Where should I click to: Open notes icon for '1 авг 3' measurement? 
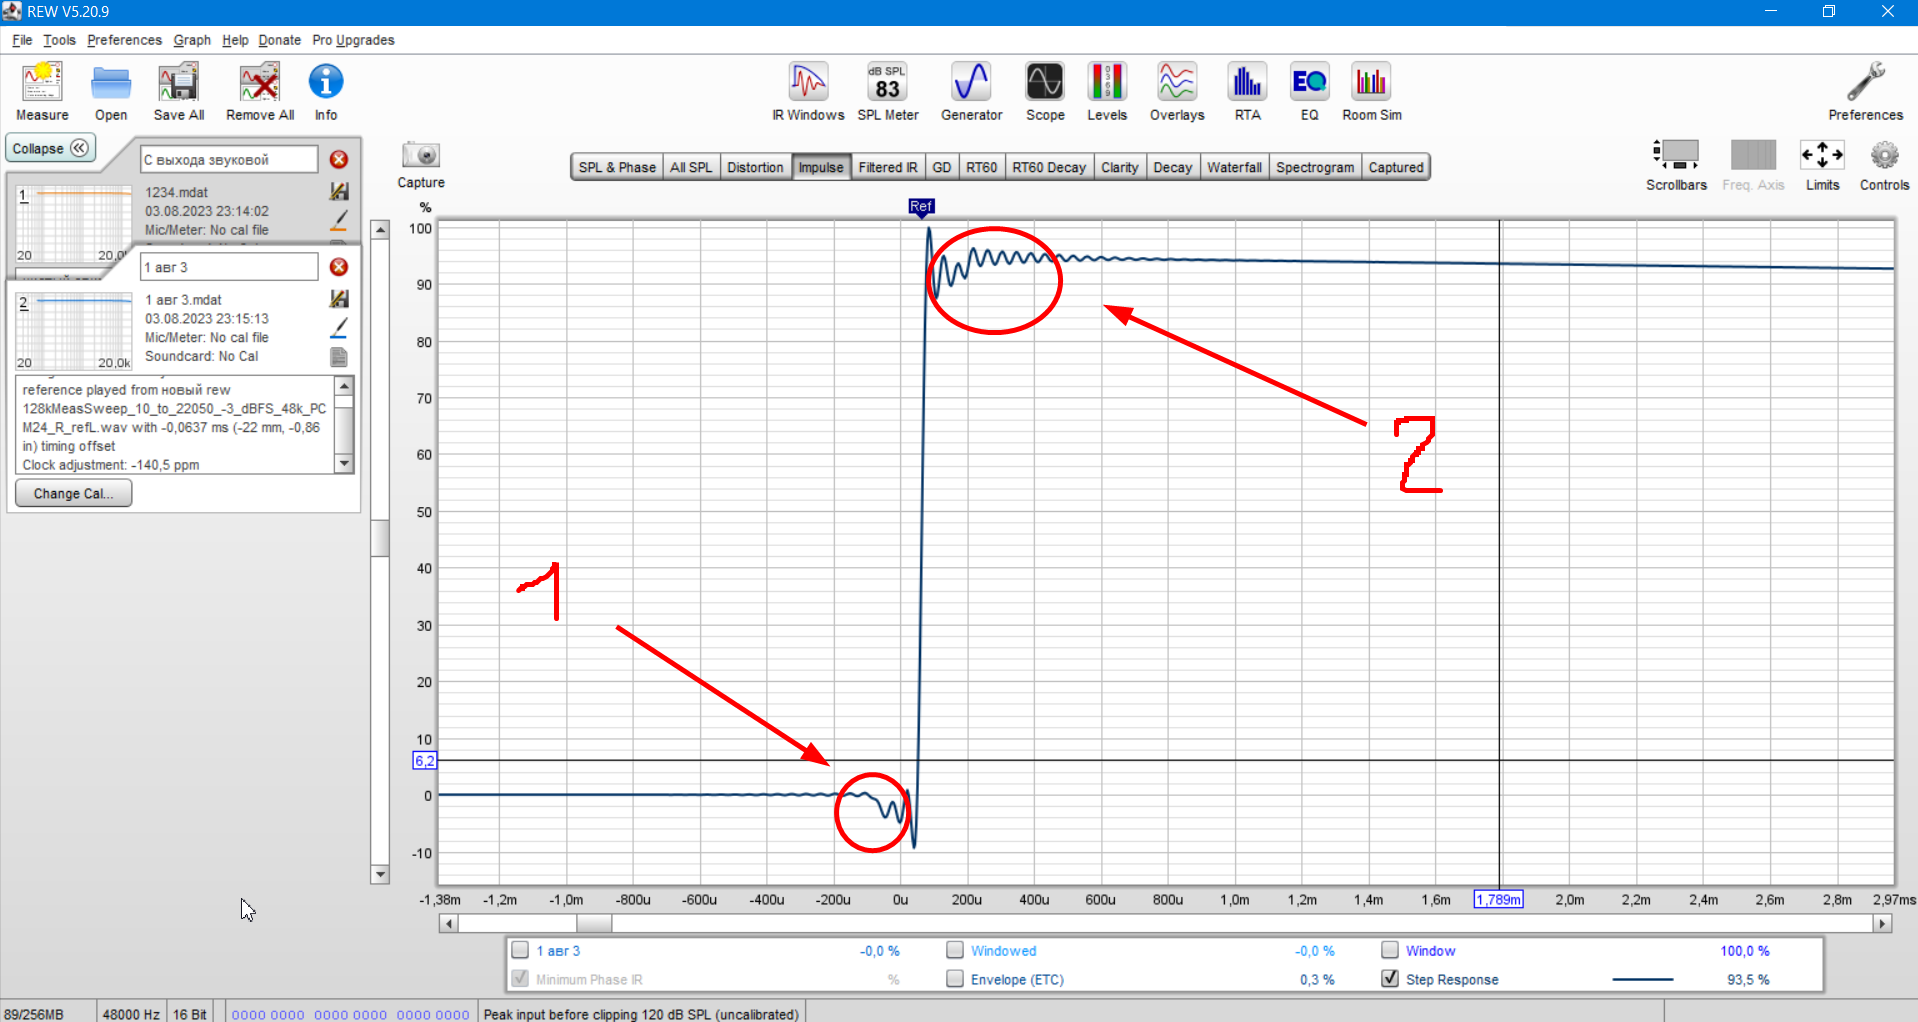point(339,357)
